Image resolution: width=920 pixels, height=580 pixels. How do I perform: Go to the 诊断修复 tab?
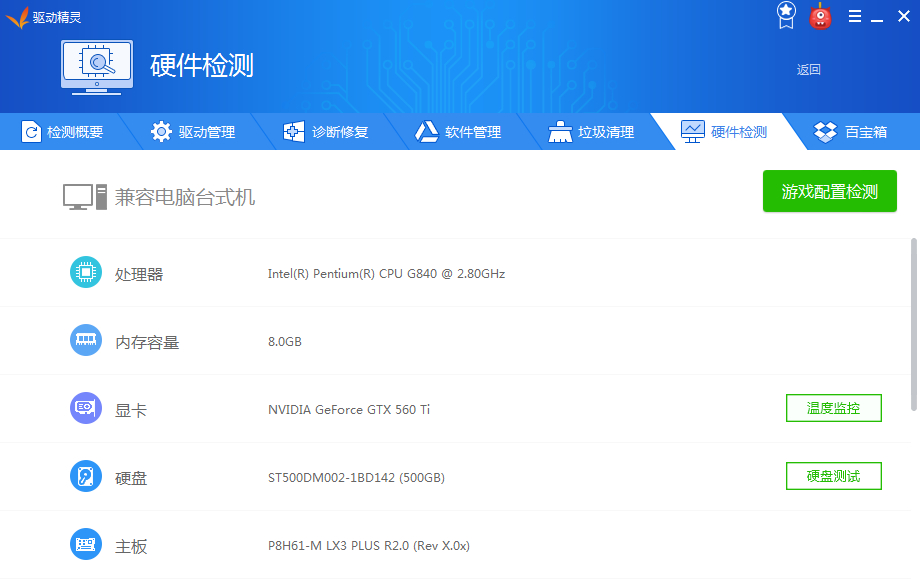326,132
